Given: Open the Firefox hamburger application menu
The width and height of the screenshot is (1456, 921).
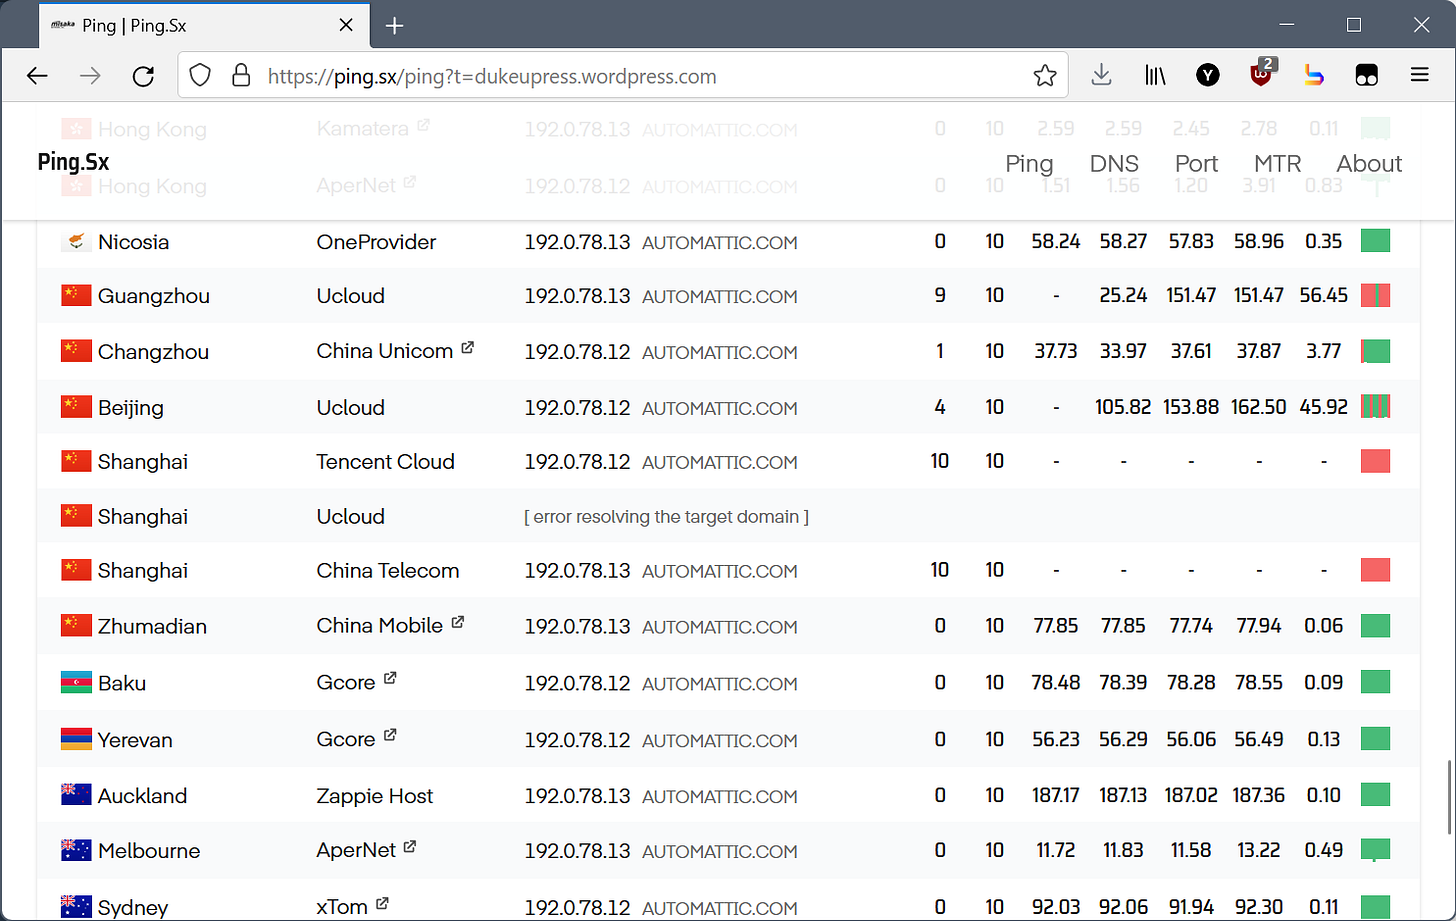Looking at the screenshot, I should [x=1420, y=76].
